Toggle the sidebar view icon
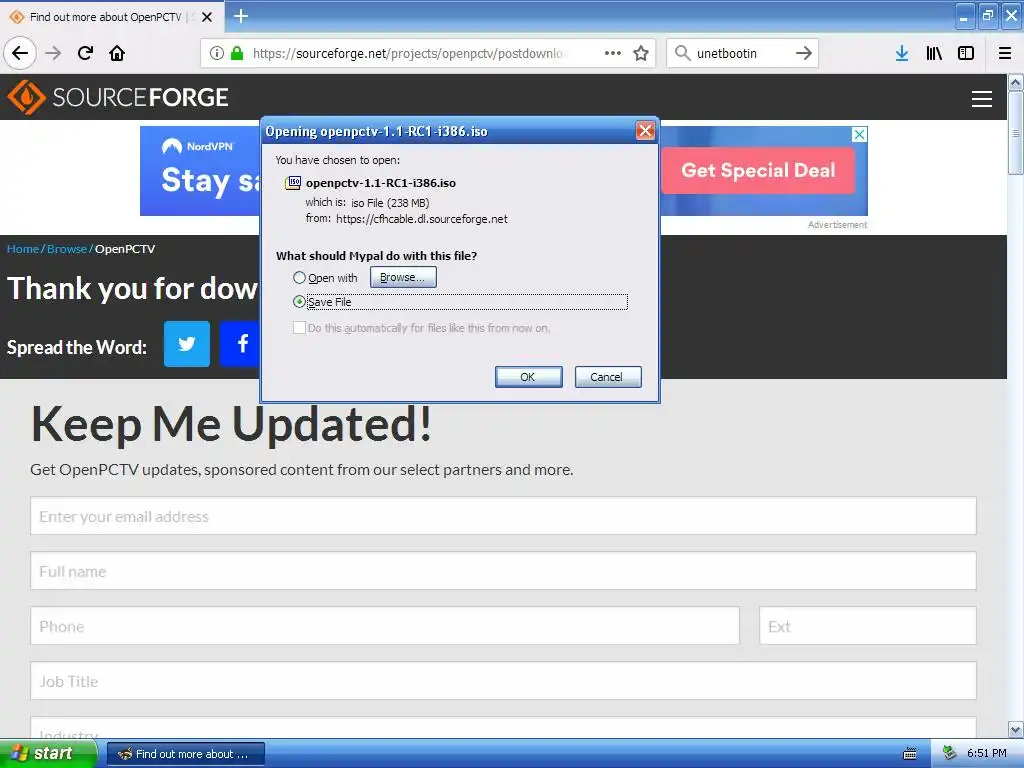Screen dimensions: 1024x768 tap(966, 53)
